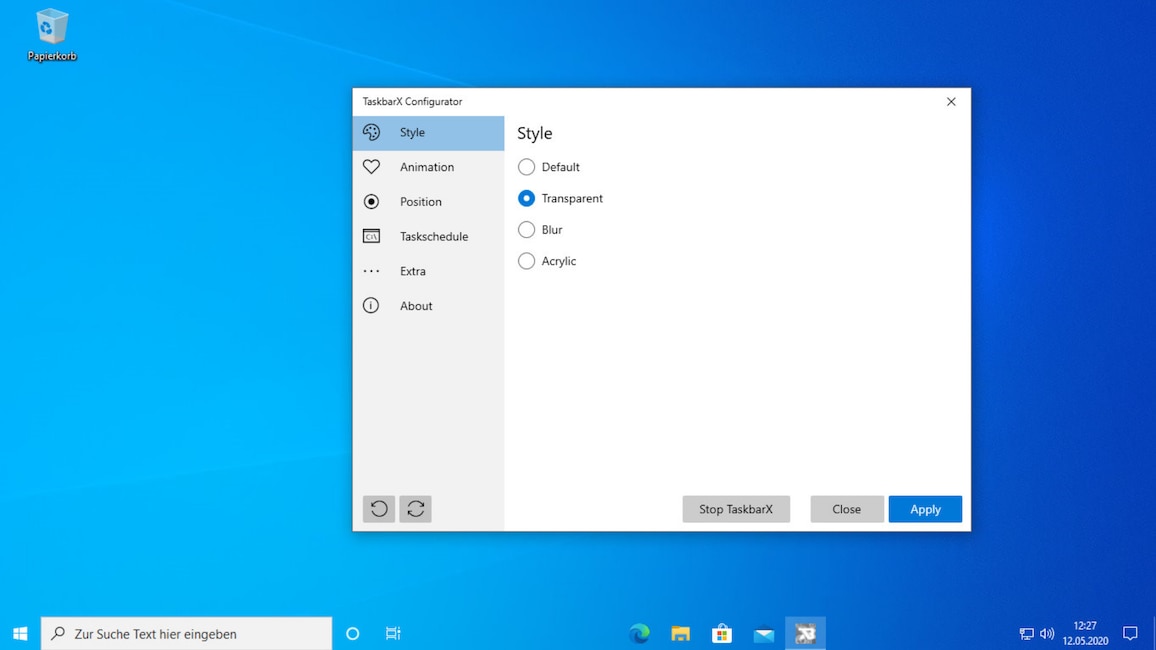
Task: Click the volume speaker icon in system tray
Action: 1045,633
